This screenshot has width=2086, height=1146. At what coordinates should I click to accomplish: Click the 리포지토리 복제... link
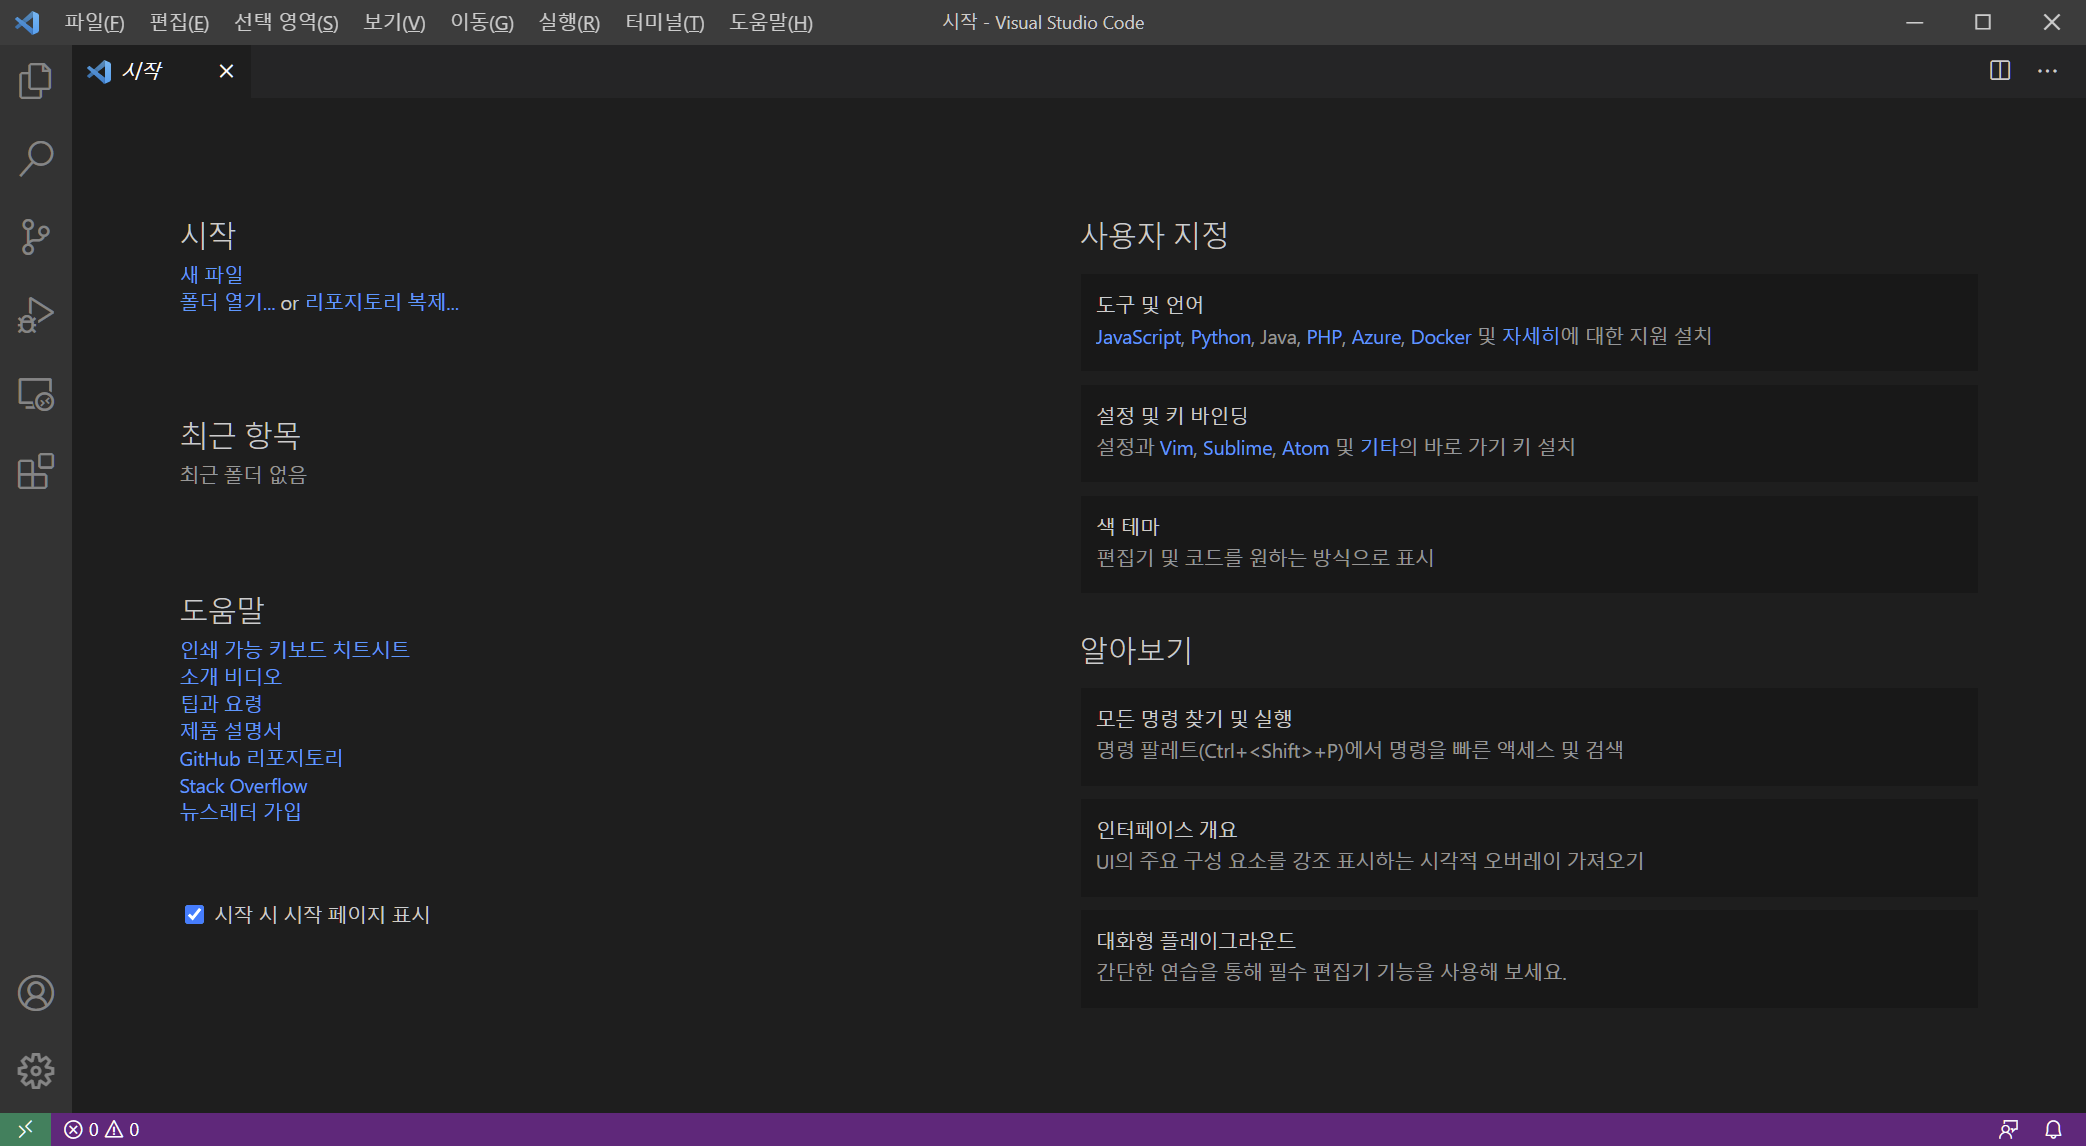[x=381, y=302]
